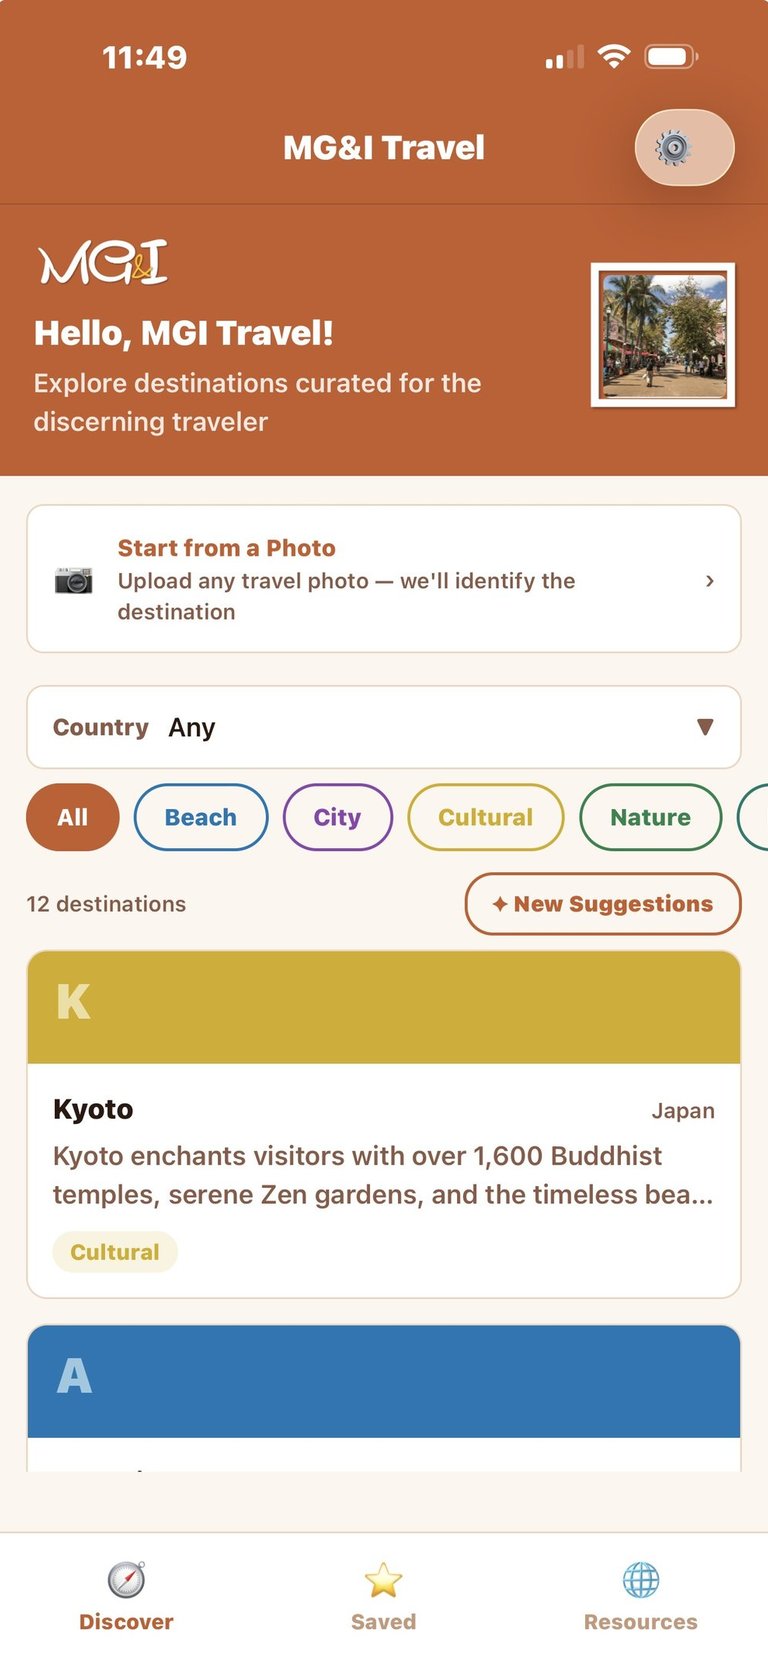Viewport: 768px width, 1679px height.
Task: Open the Country dropdown
Action: 383,727
